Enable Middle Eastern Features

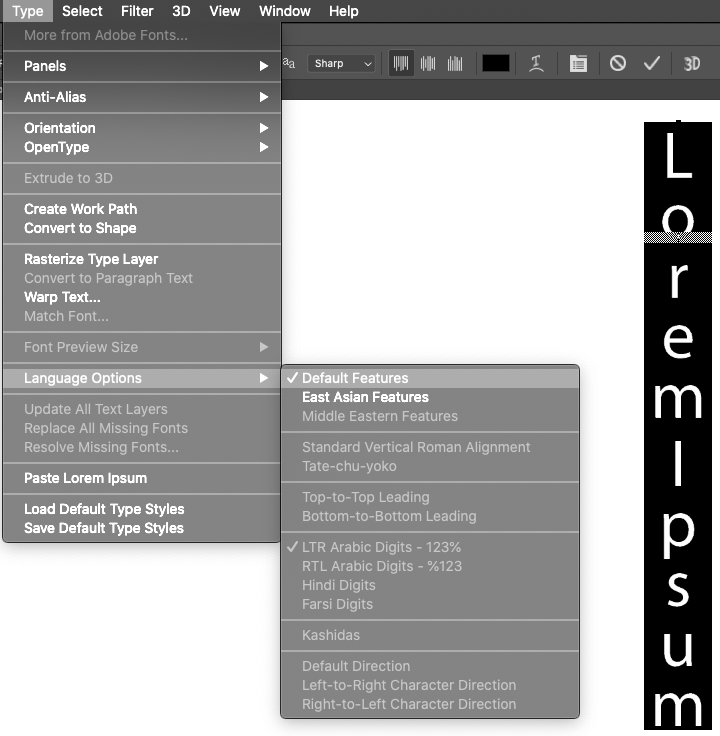coord(430,416)
